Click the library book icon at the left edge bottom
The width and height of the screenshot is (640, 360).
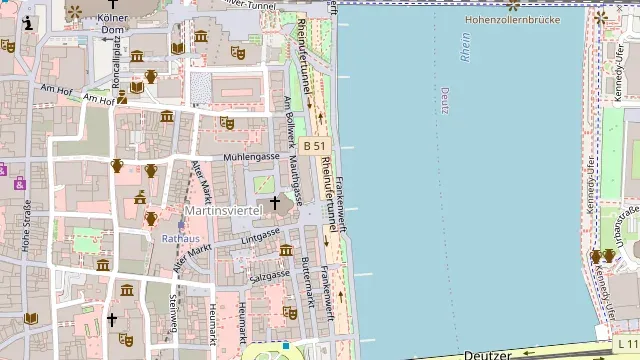31,318
